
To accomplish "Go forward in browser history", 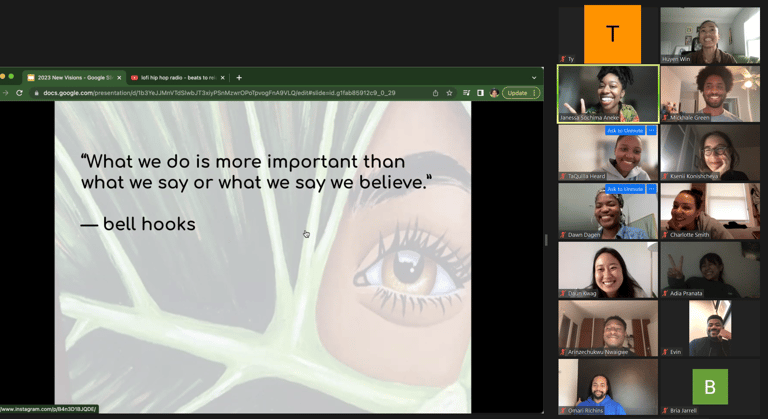I will [5, 93].
